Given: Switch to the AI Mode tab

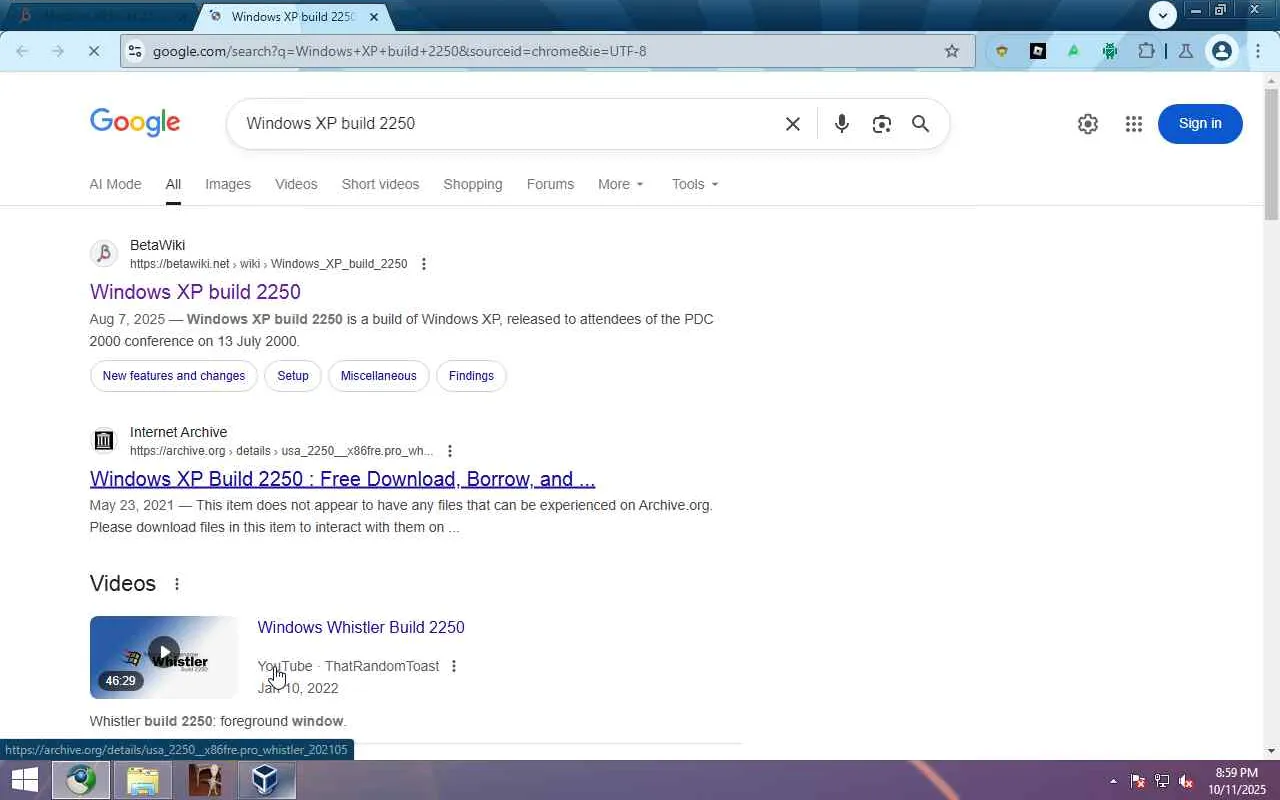Looking at the screenshot, I should [x=115, y=184].
